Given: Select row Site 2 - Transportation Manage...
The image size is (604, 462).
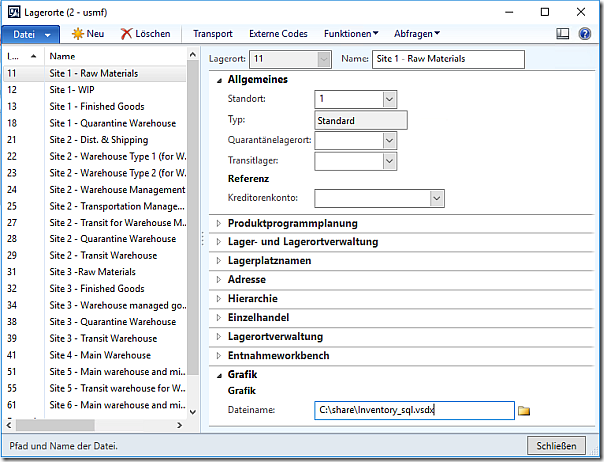Looking at the screenshot, I should [95, 206].
